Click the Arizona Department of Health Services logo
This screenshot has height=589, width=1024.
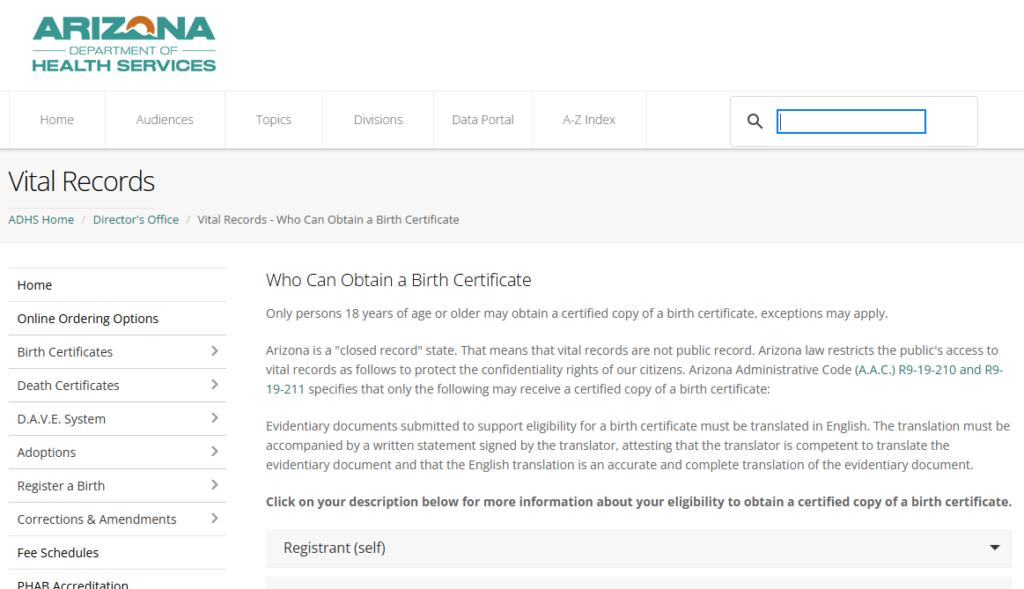124,44
